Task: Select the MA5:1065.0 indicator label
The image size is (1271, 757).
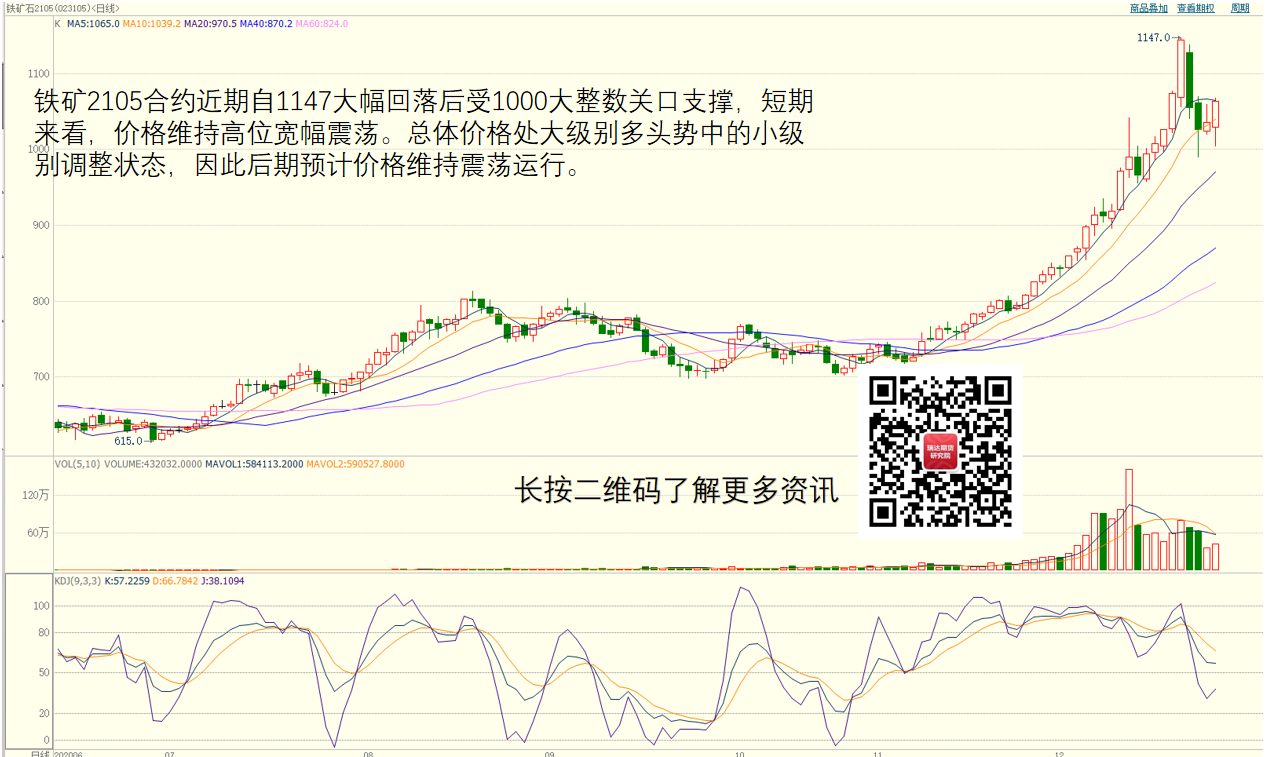Action: tap(93, 24)
